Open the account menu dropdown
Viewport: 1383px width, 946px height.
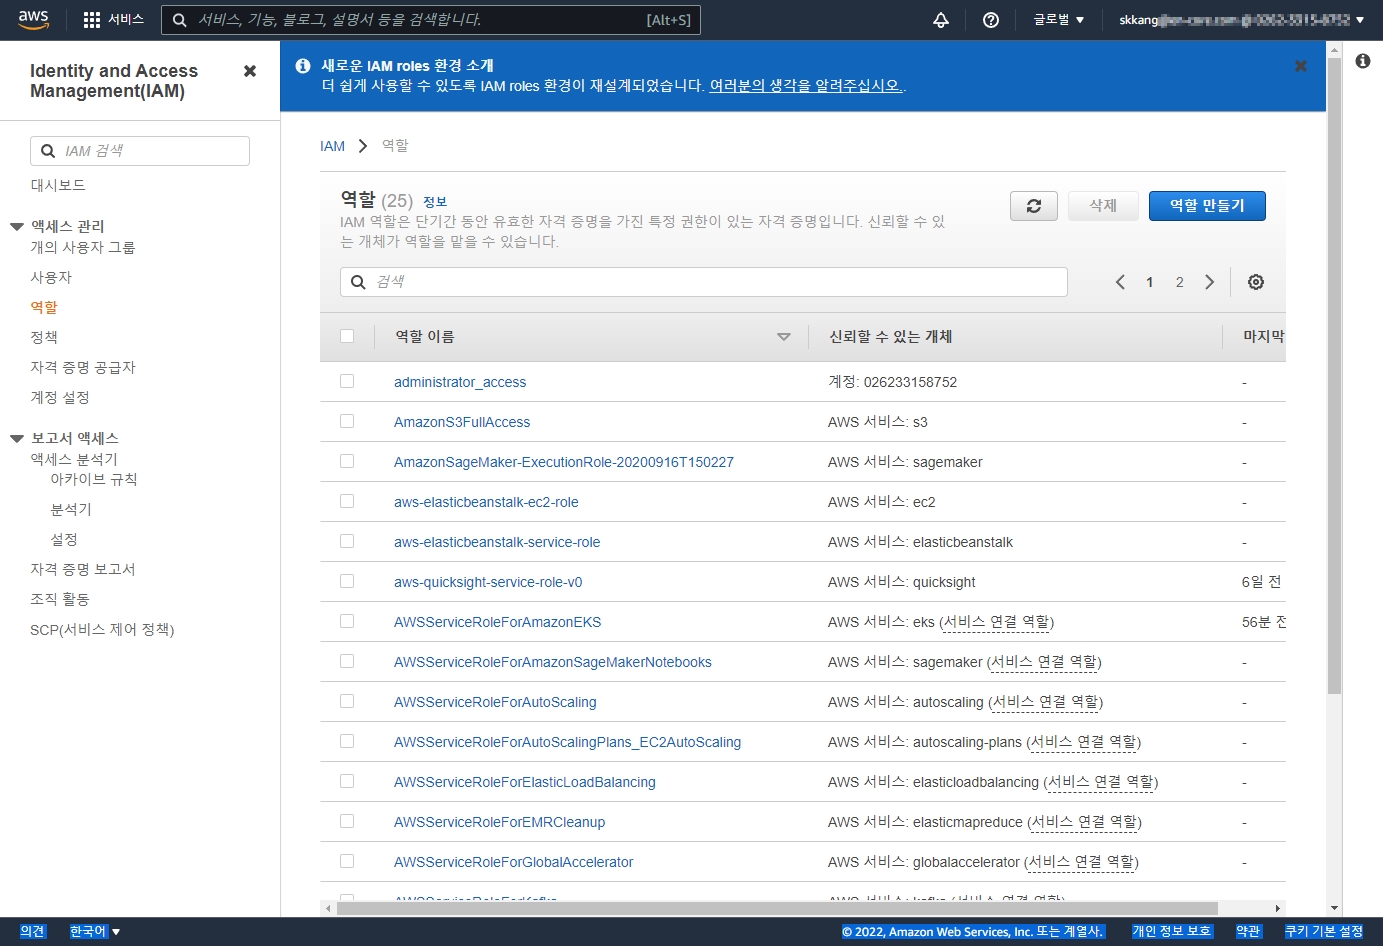(x=1242, y=20)
